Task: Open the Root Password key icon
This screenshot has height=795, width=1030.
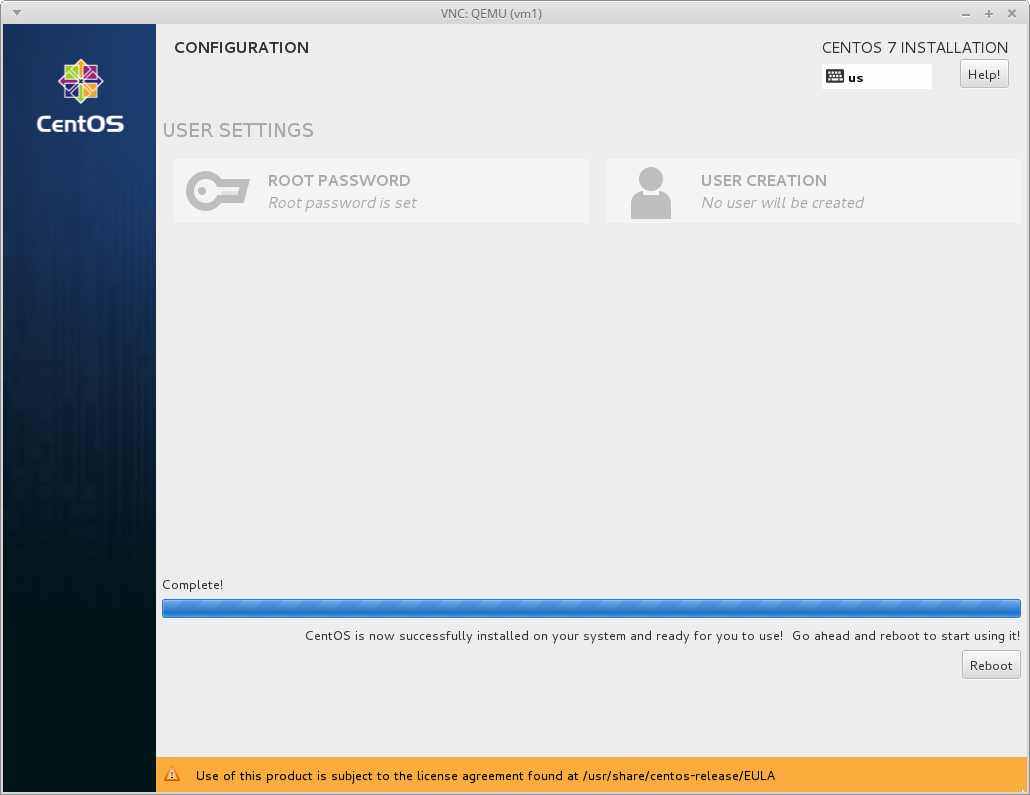Action: (x=217, y=191)
